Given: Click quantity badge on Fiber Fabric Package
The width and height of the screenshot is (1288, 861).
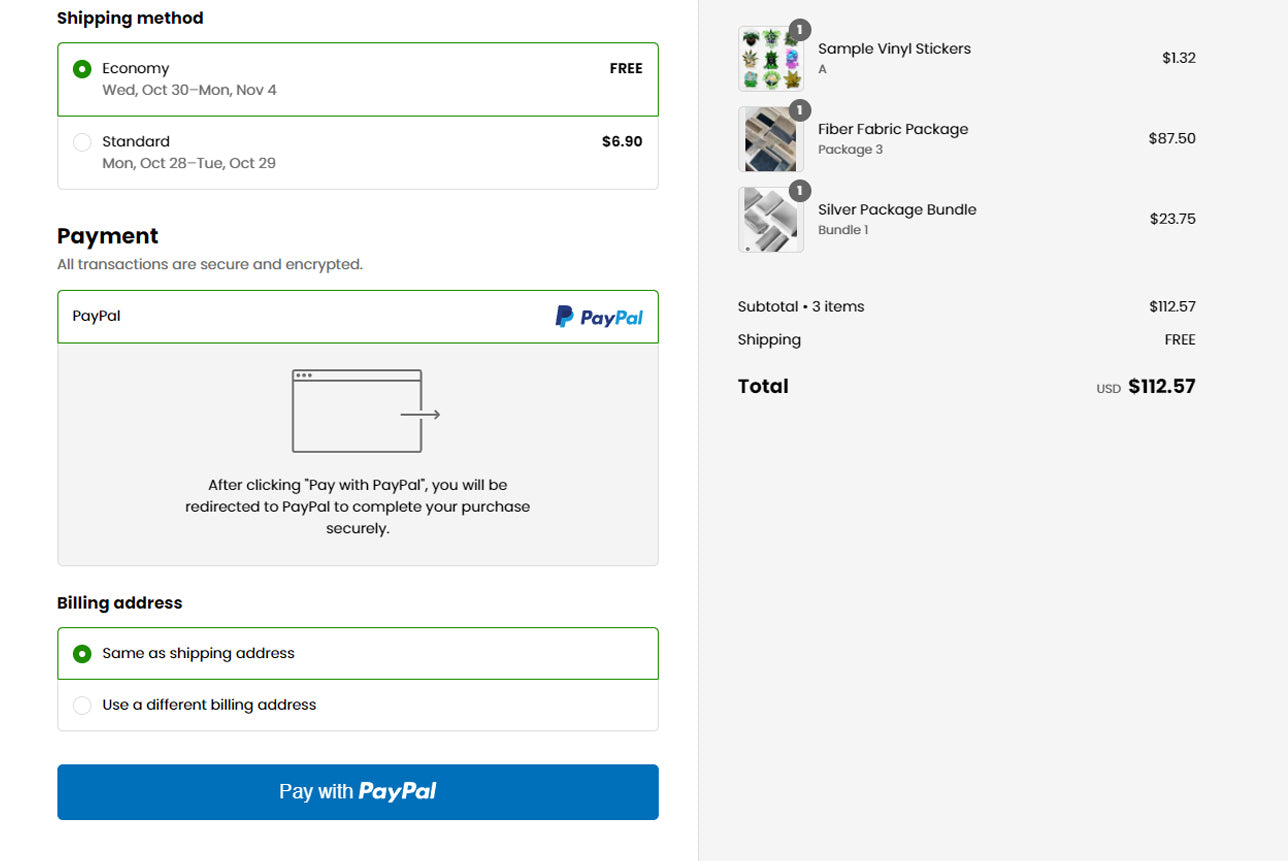Looking at the screenshot, I should (800, 110).
